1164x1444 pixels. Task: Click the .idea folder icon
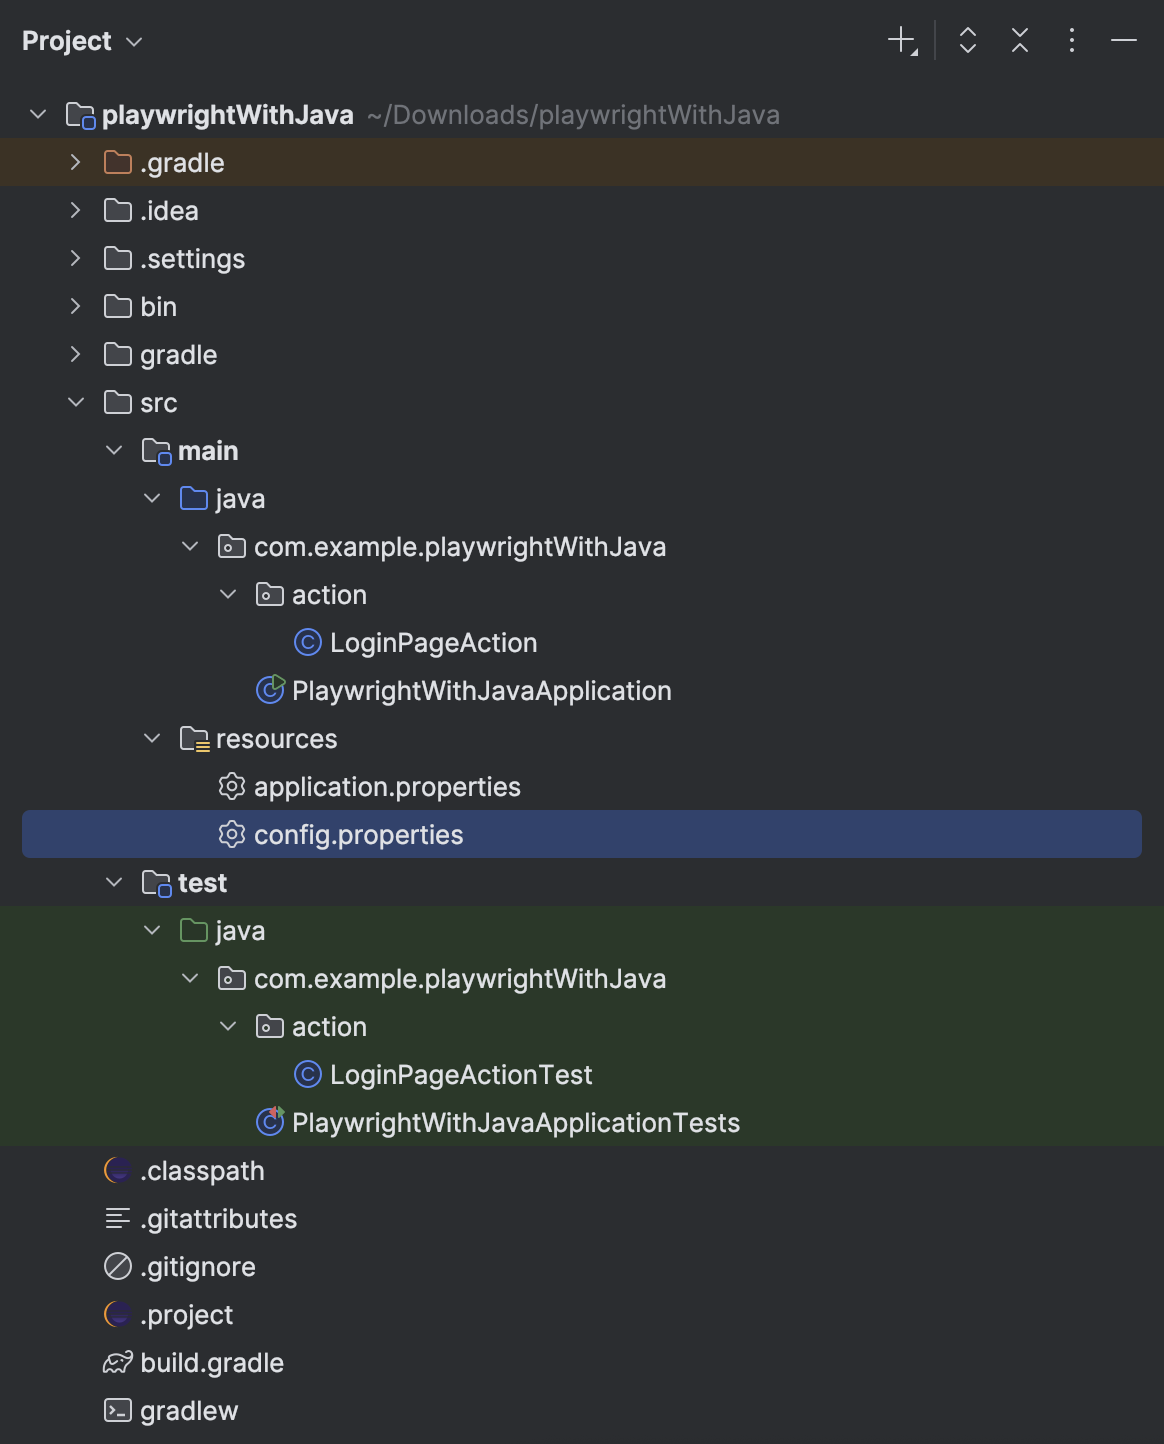(118, 211)
